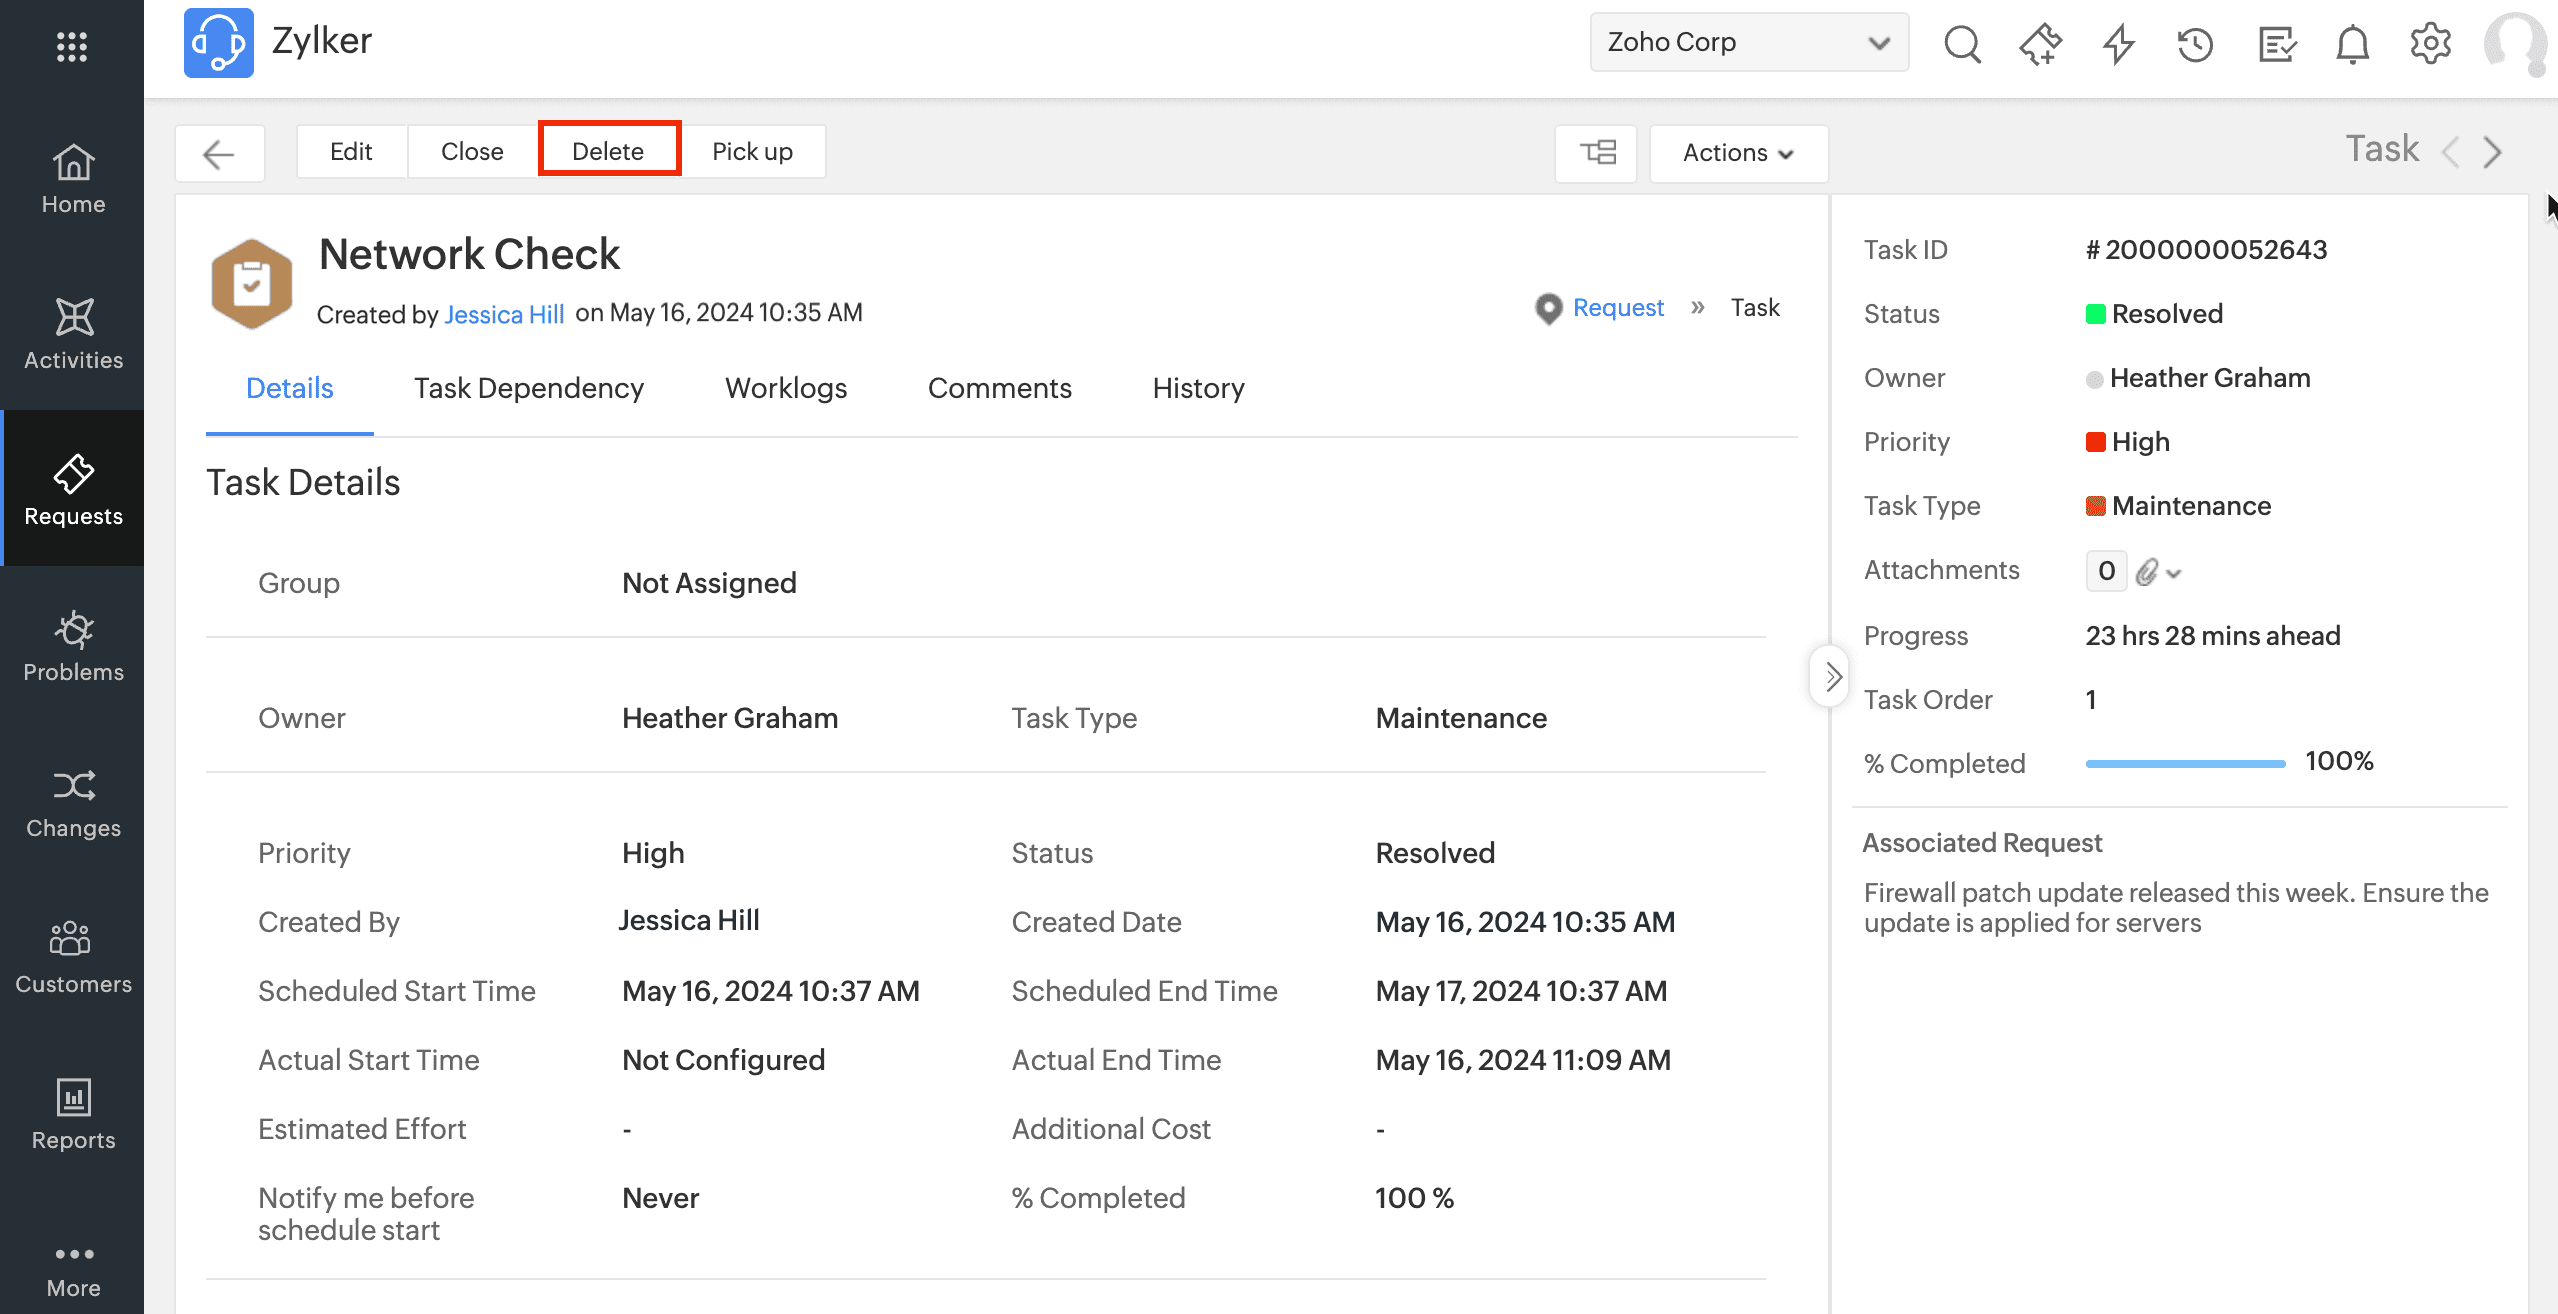The height and width of the screenshot is (1314, 2558).
Task: Open the Actions dropdown menu
Action: [x=1738, y=152]
